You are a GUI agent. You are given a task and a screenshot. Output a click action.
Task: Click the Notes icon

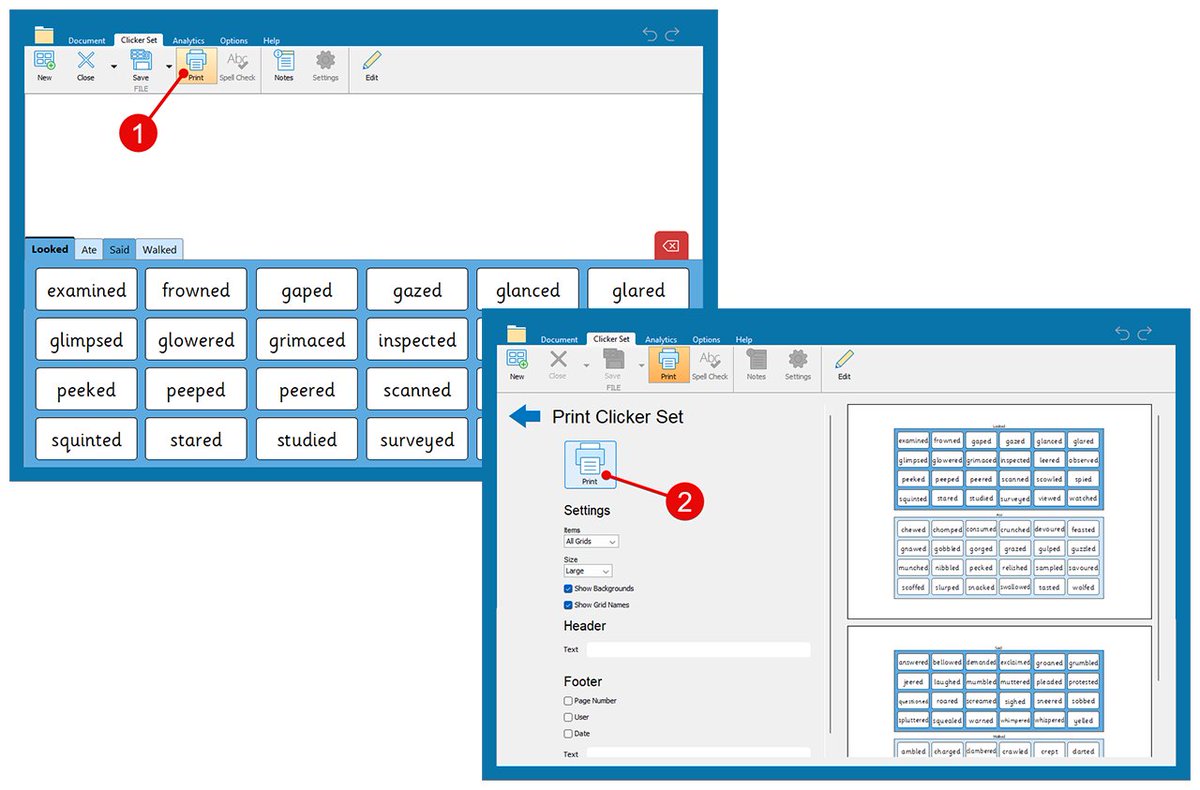[283, 62]
